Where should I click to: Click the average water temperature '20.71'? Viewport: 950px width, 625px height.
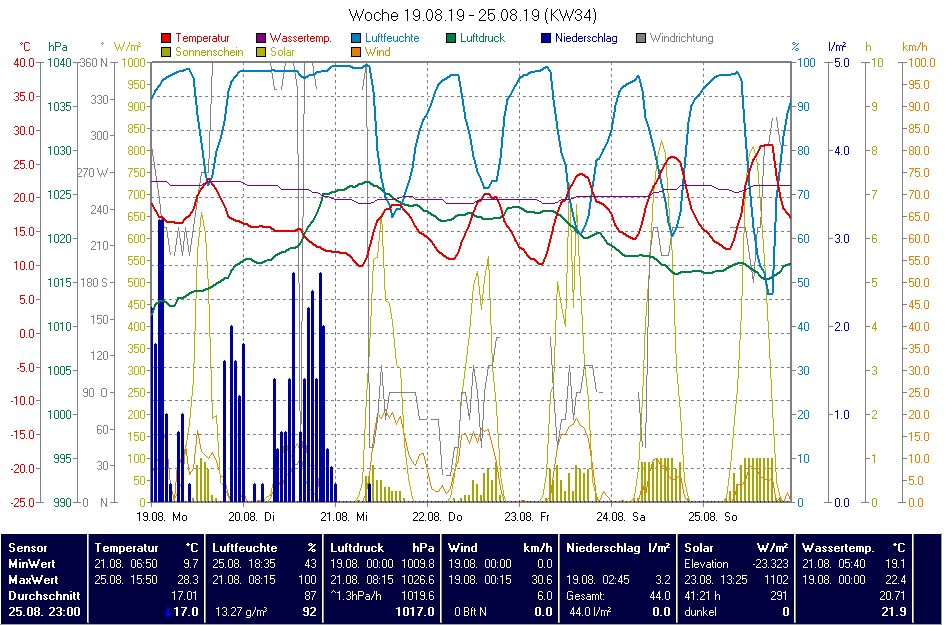892,596
